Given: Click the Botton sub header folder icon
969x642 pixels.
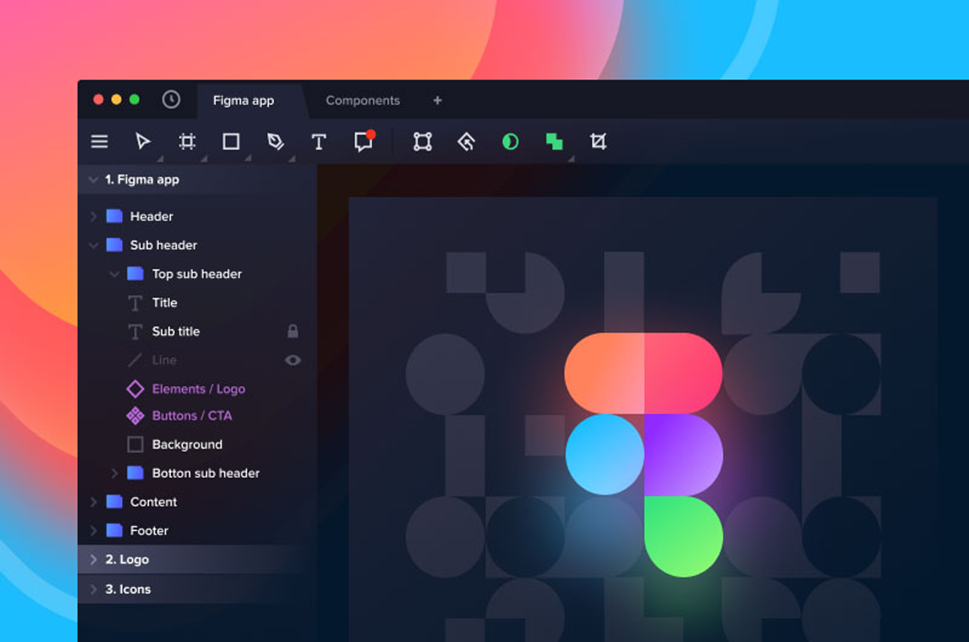Looking at the screenshot, I should point(135,473).
